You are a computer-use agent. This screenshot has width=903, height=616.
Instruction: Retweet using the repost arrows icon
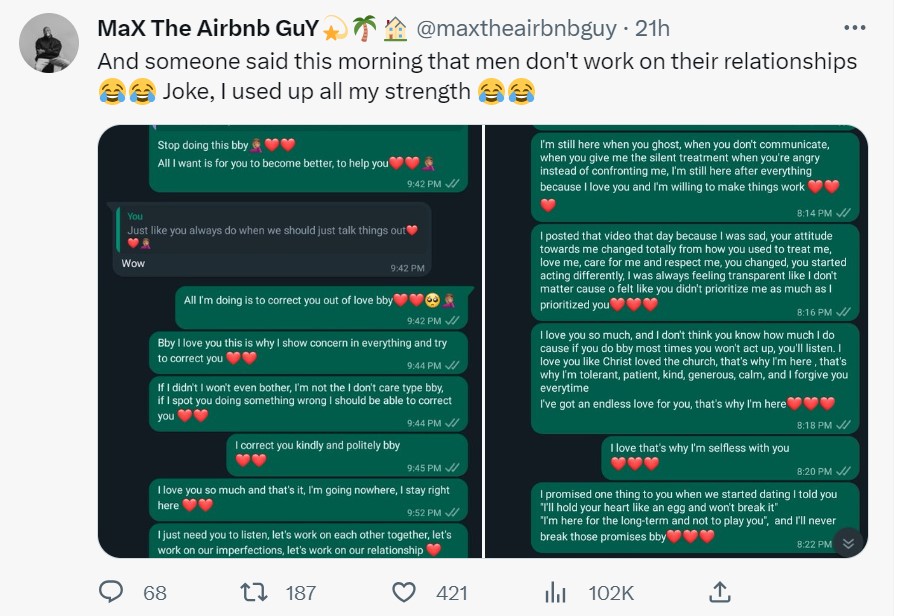(255, 592)
